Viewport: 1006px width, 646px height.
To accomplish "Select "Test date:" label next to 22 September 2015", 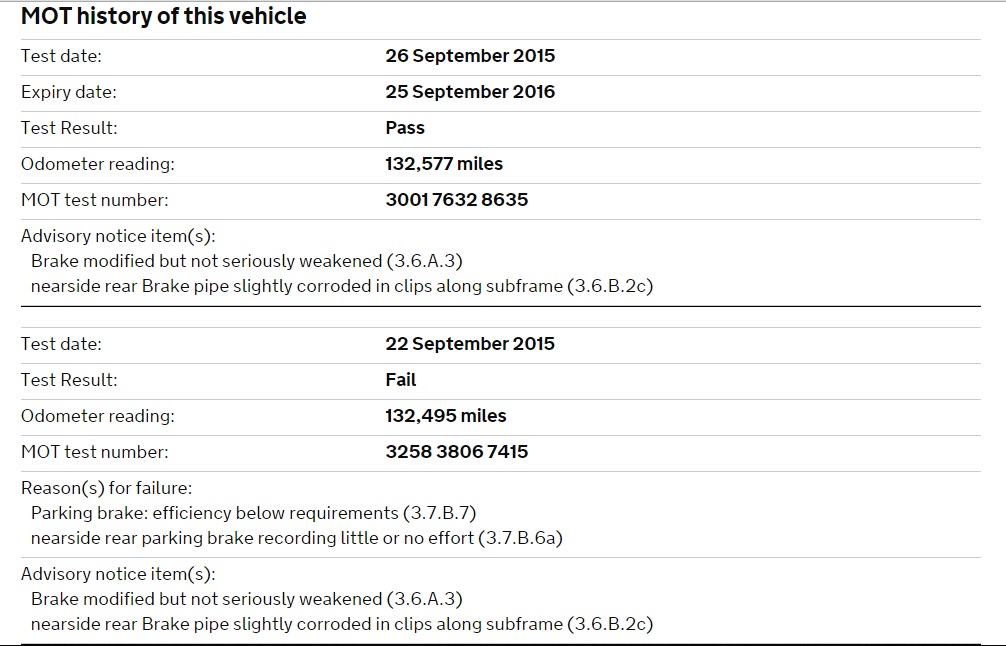I will coord(61,344).
